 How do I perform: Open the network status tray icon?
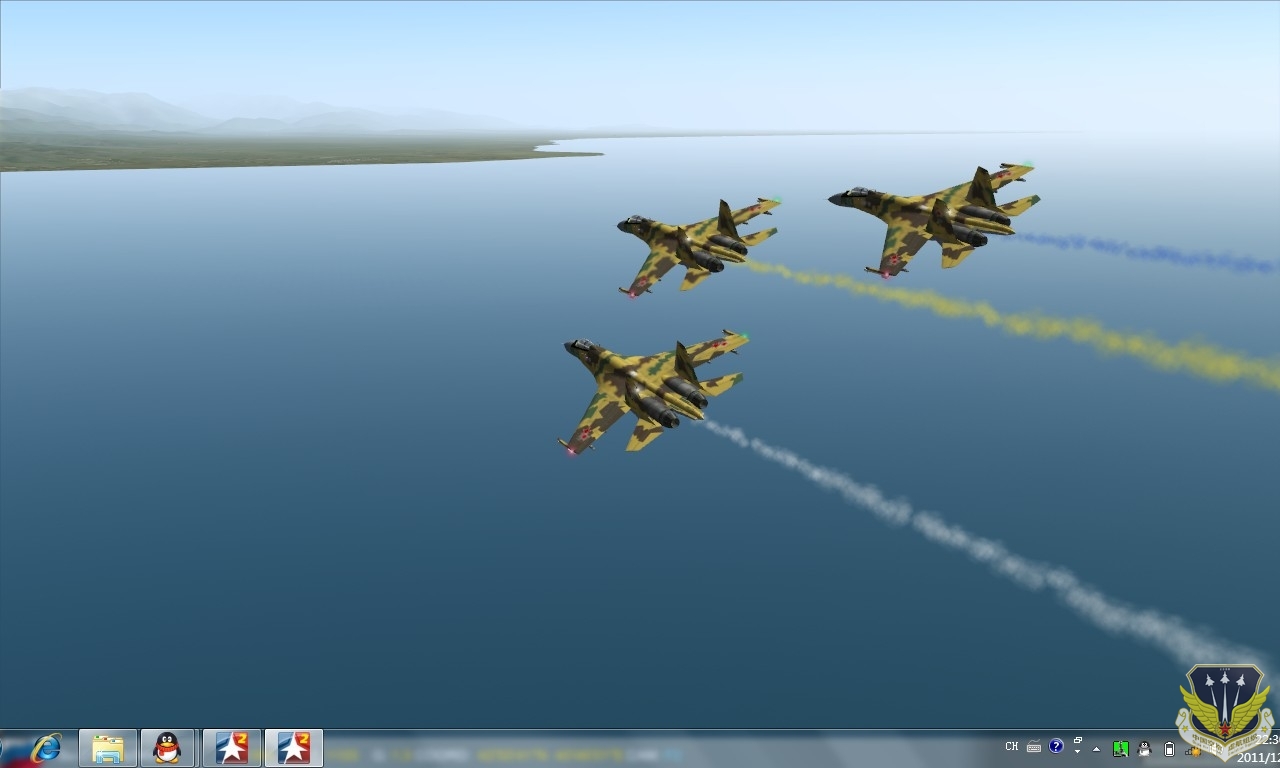[x=1192, y=748]
